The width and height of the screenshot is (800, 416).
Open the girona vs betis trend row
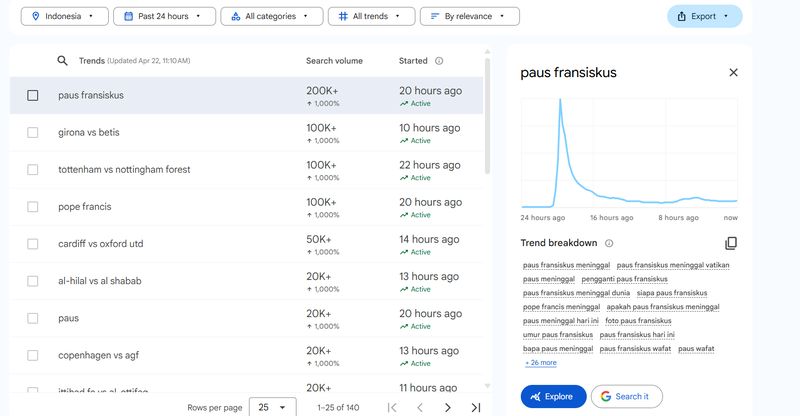coord(246,133)
